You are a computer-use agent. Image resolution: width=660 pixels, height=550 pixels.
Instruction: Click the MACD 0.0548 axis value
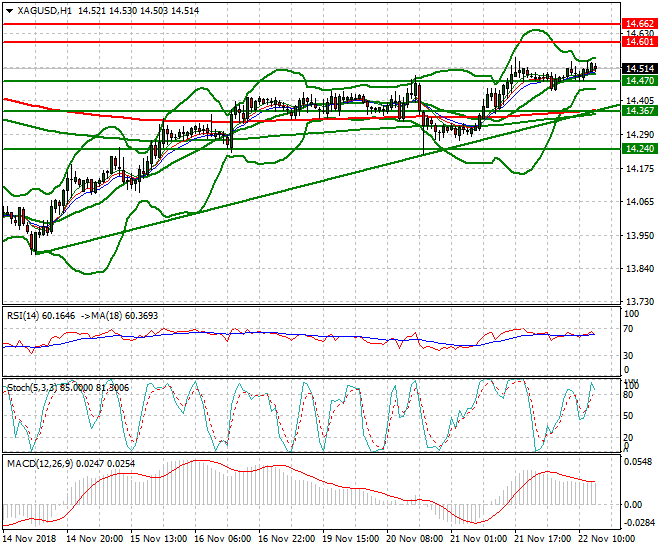click(x=639, y=462)
